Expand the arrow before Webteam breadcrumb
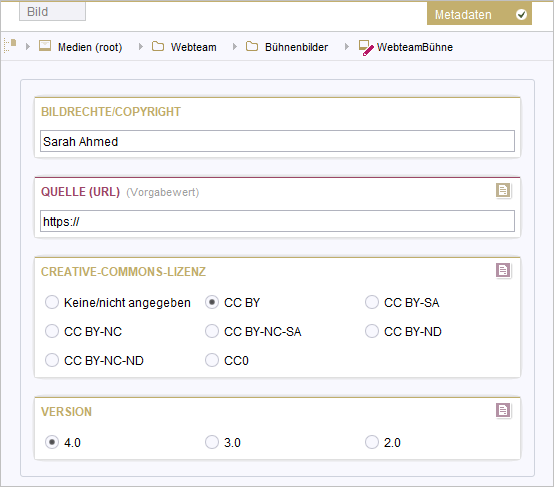This screenshot has width=554, height=487. coord(141,46)
